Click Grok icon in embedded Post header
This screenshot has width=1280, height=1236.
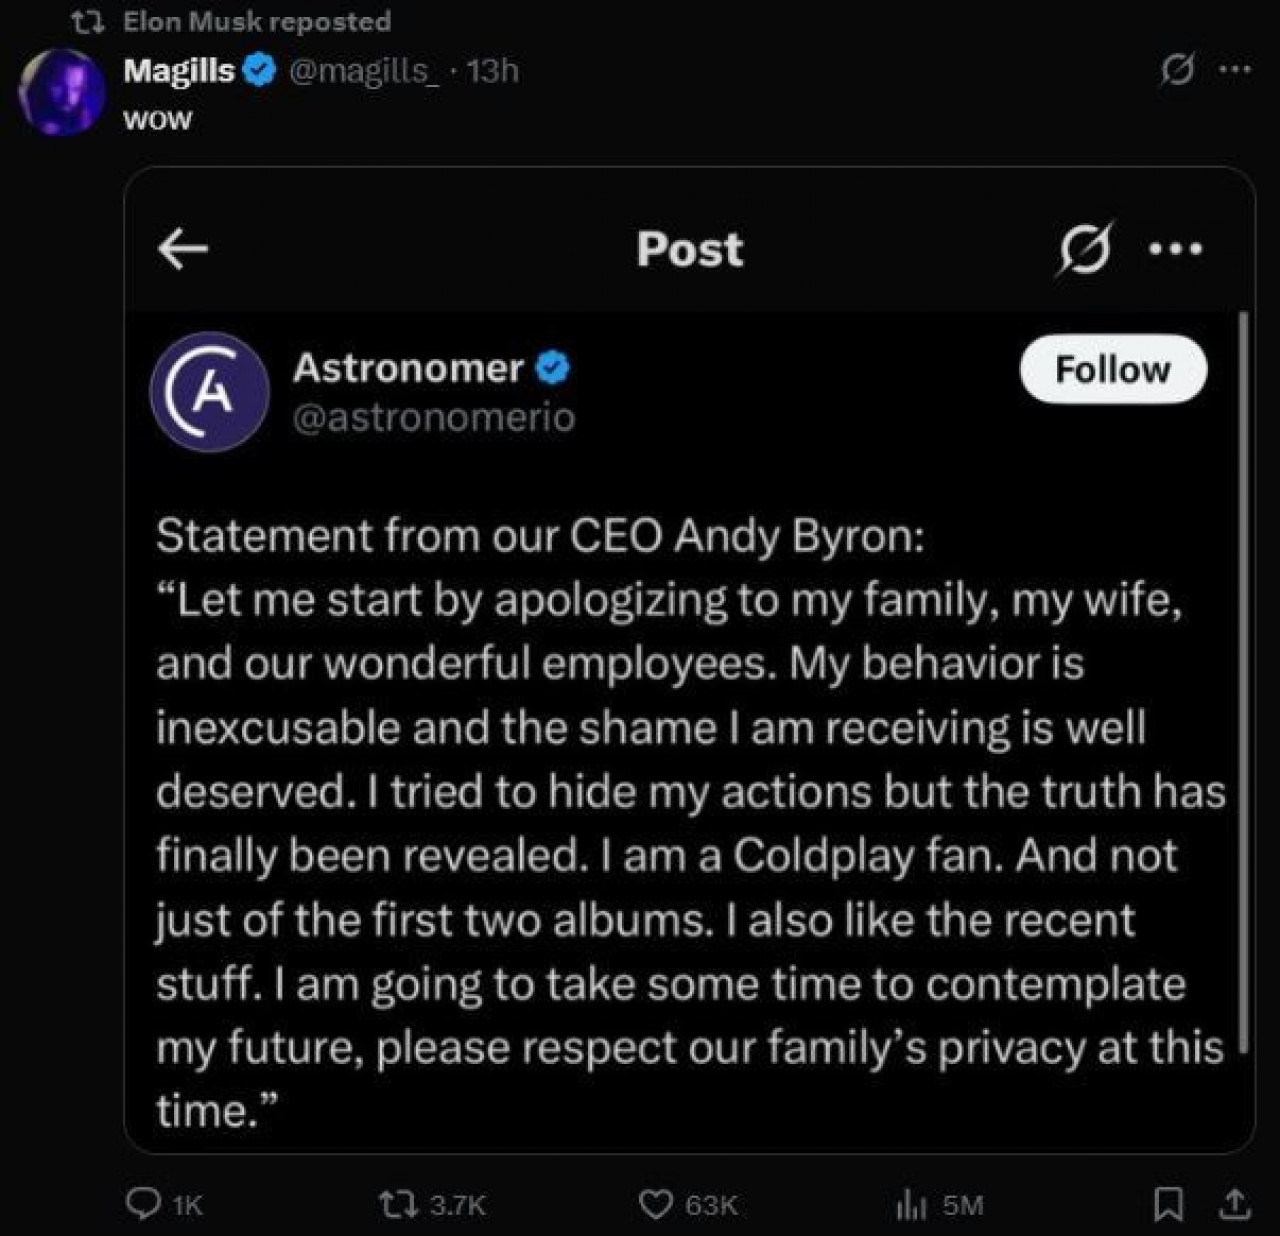coord(1085,249)
